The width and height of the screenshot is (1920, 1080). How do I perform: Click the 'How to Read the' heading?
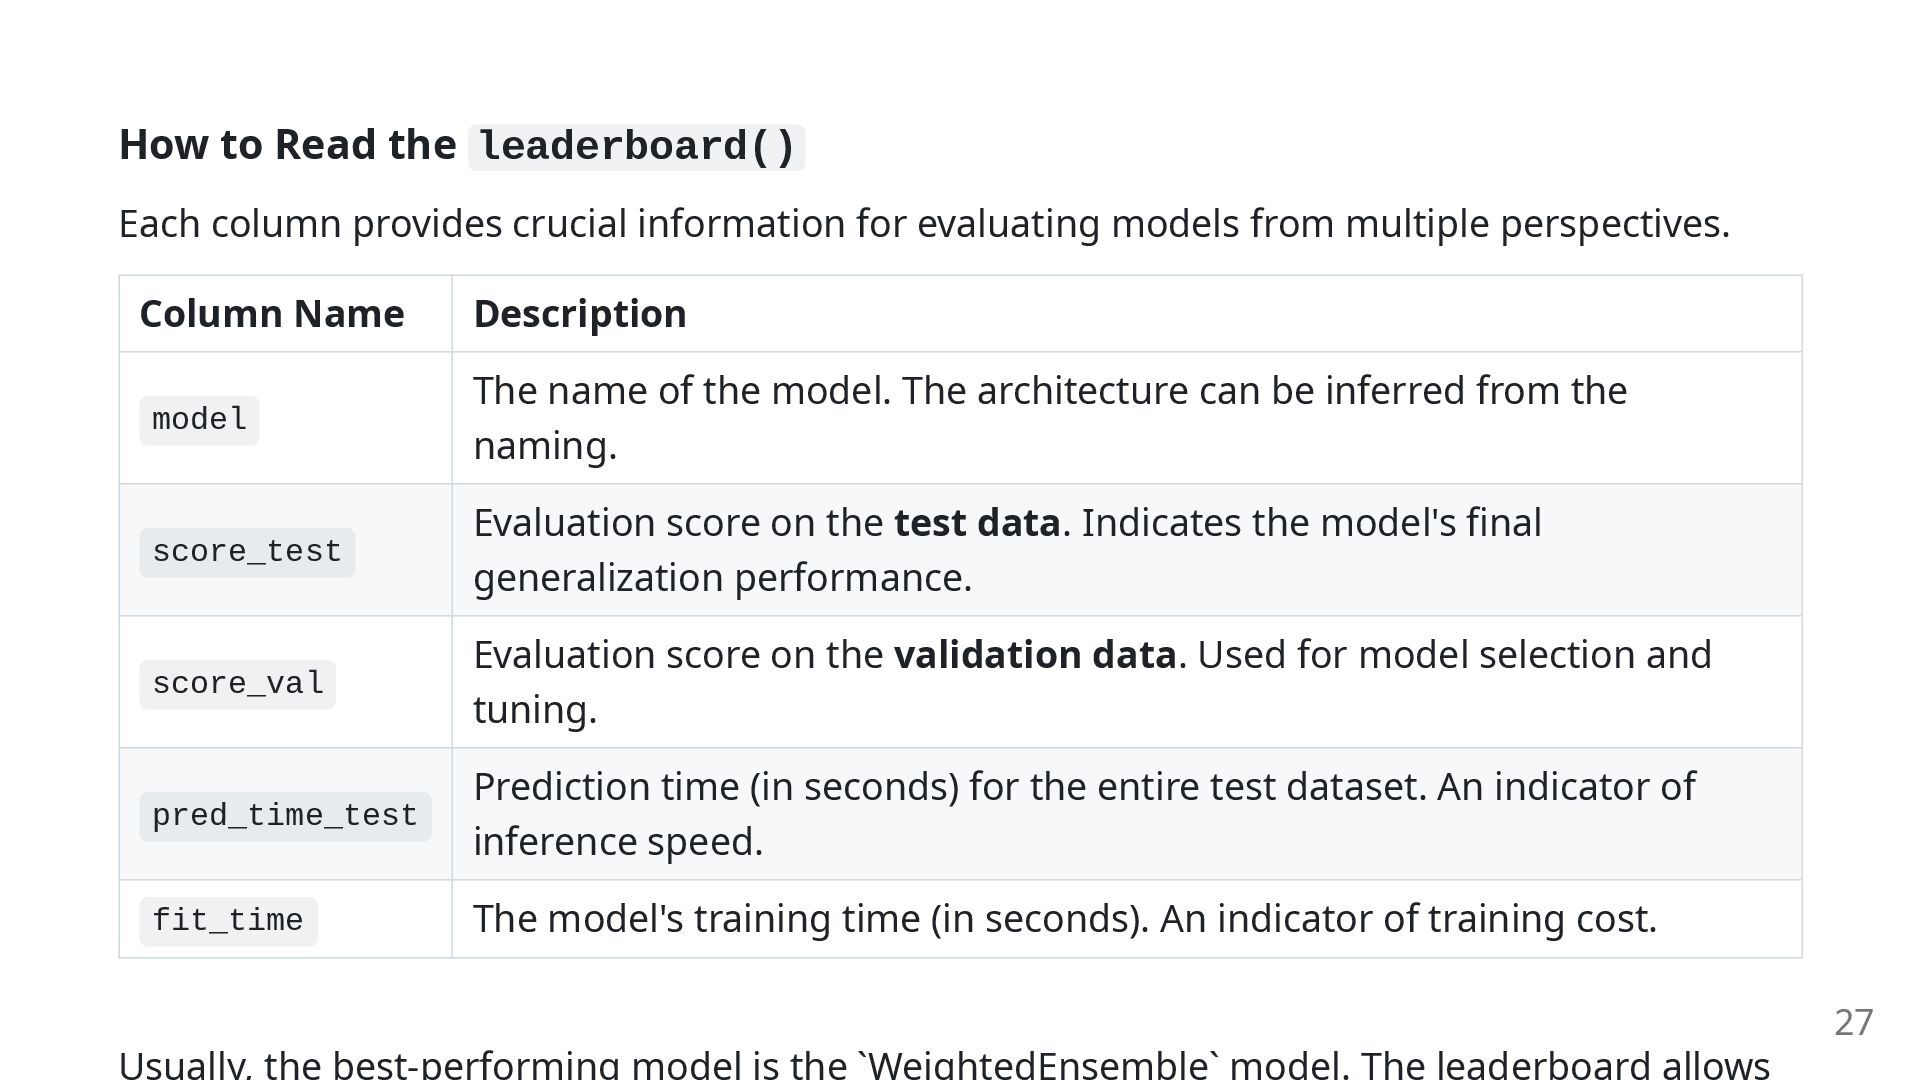[288, 145]
